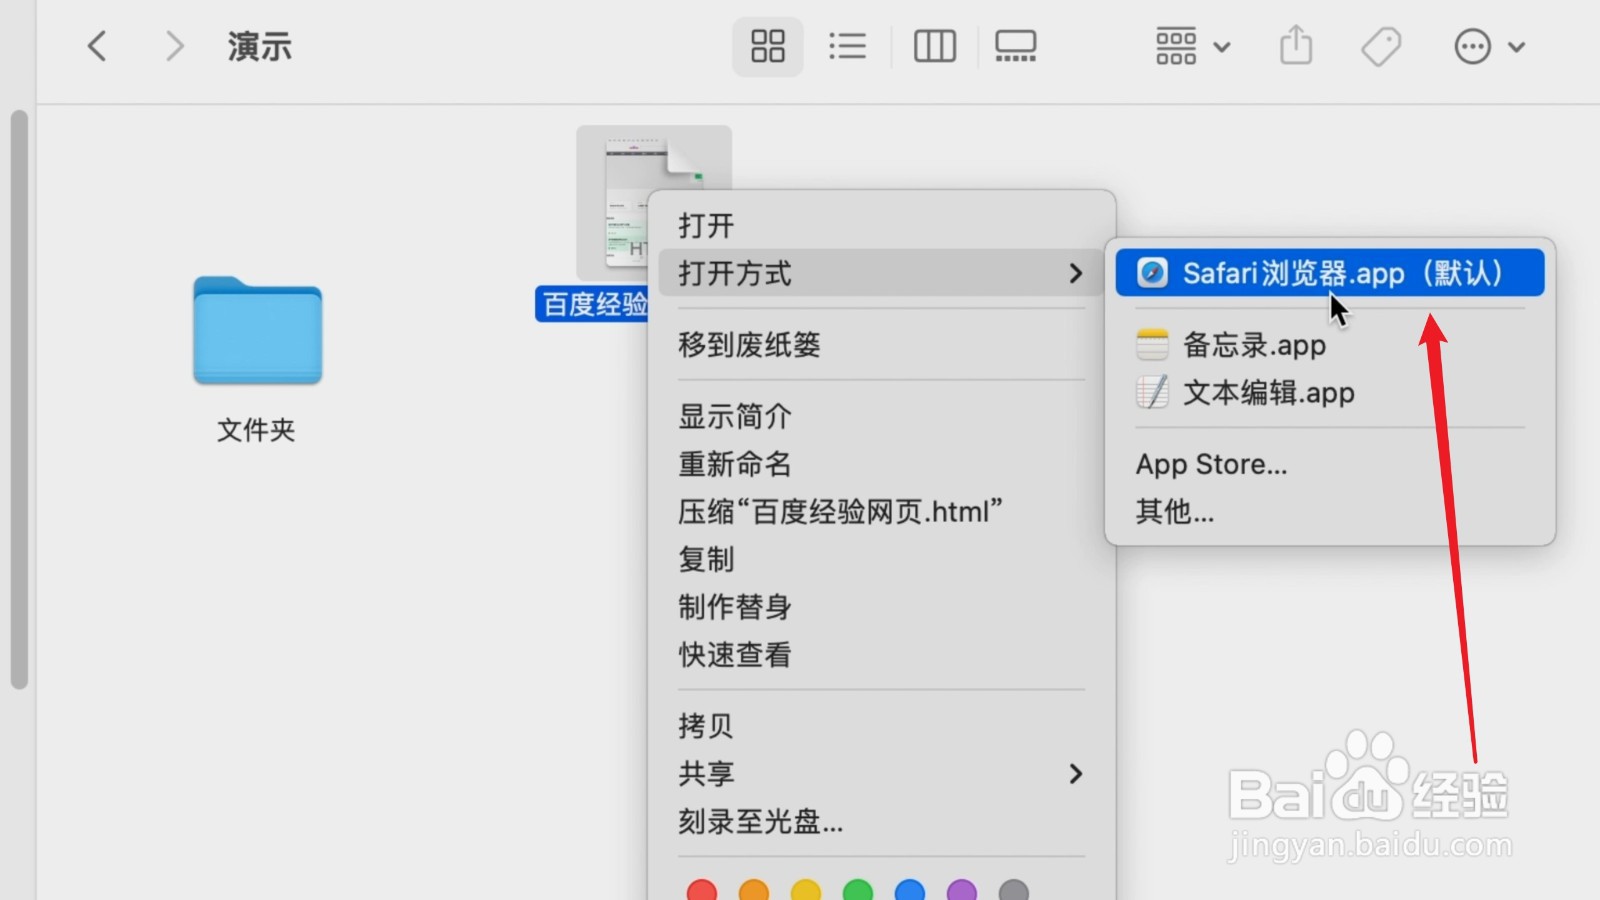Click App Store... in the submenu
This screenshot has height=900, width=1600.
1211,463
